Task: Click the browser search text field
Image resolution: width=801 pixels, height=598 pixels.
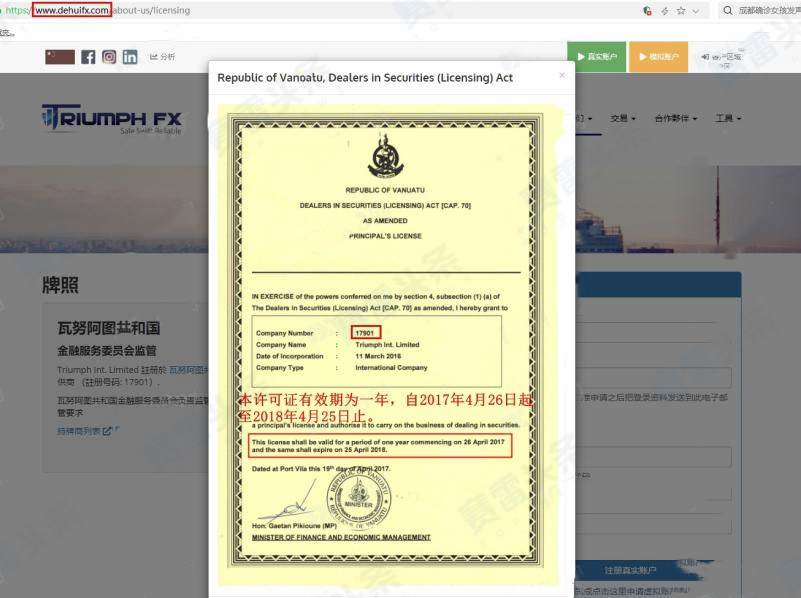Action: 768,10
